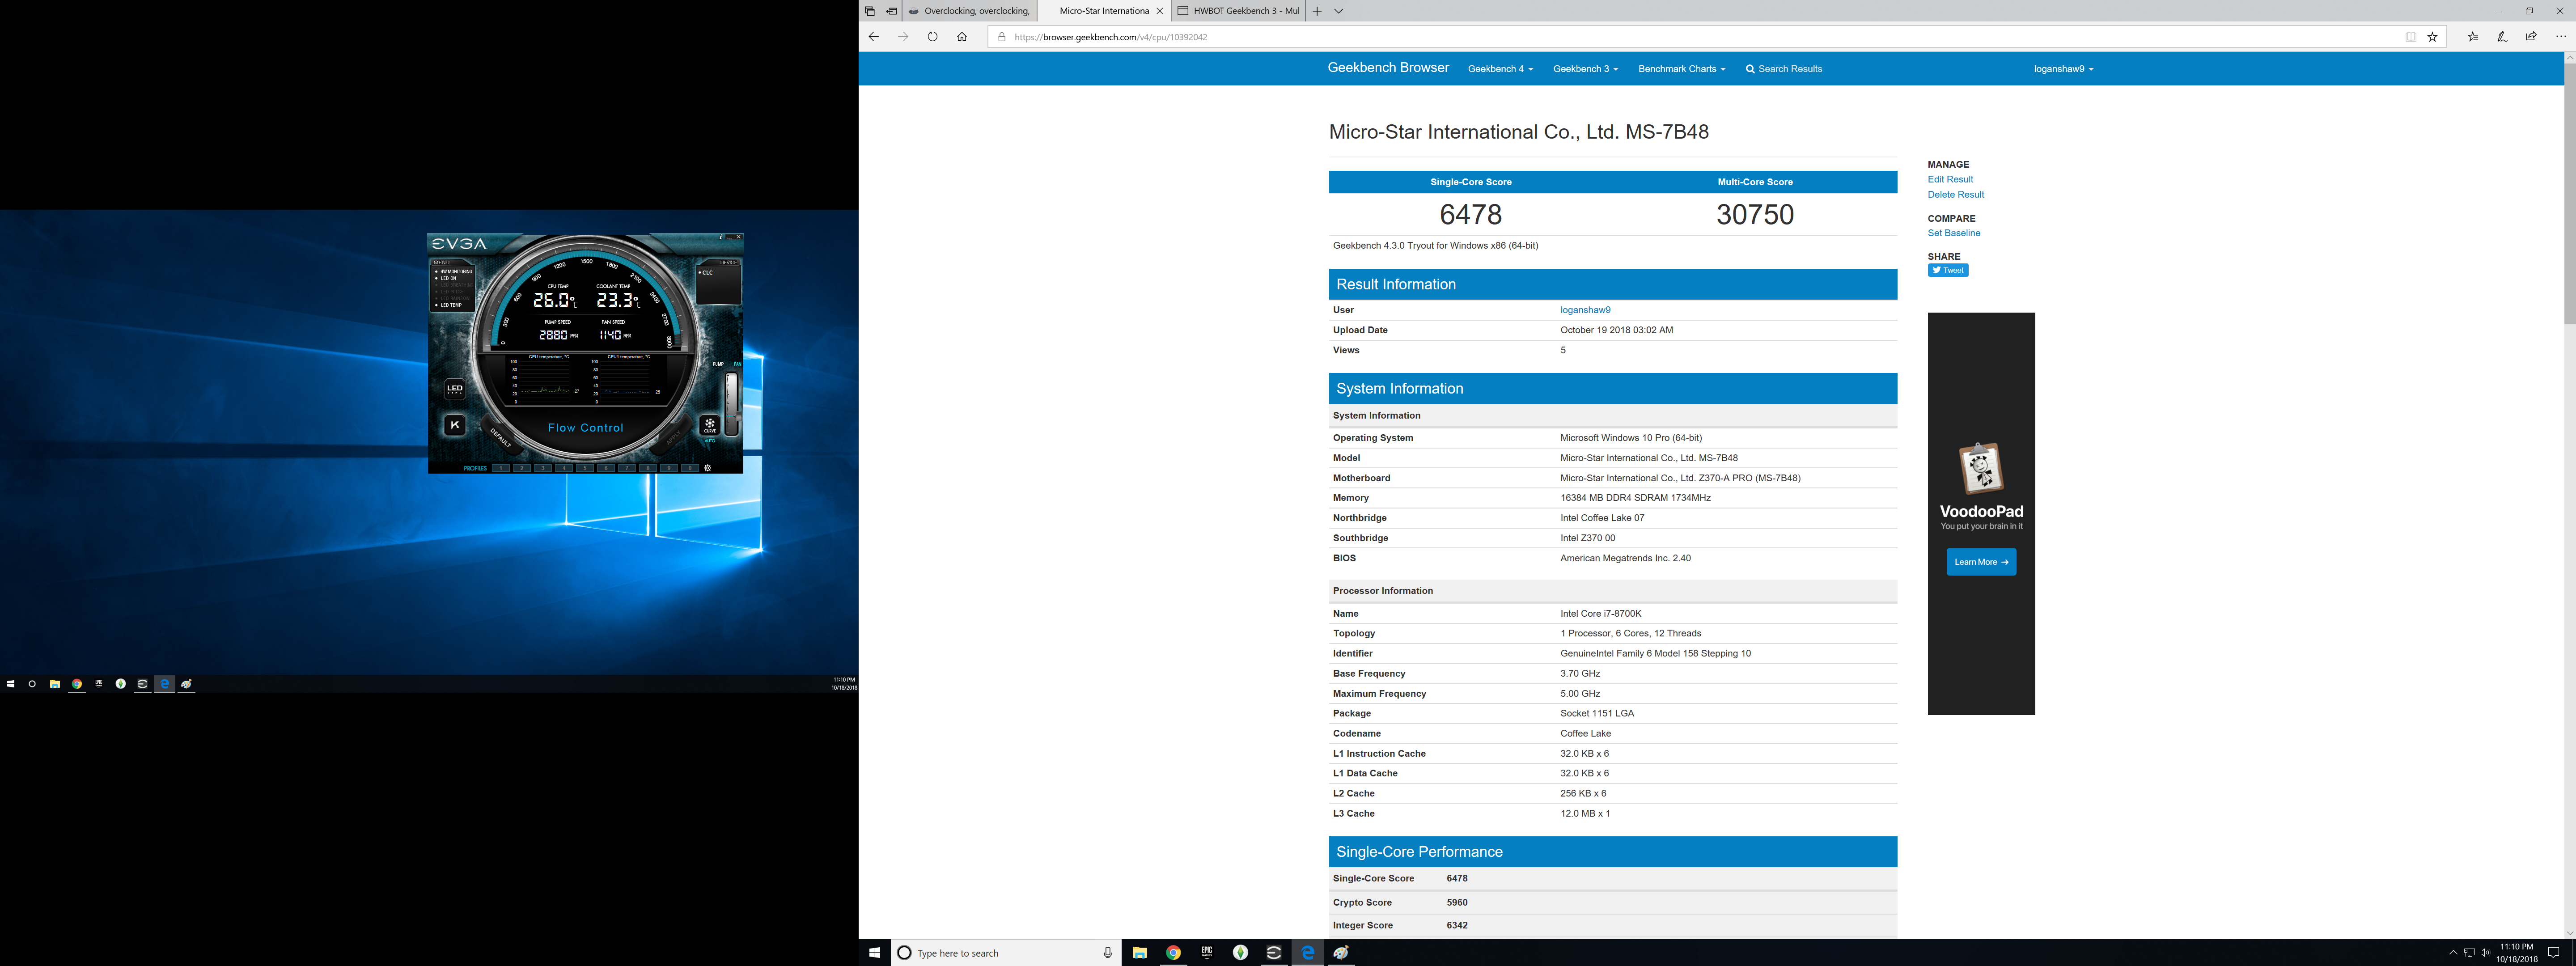Switch to the Overclocking browser tab

[x=969, y=11]
